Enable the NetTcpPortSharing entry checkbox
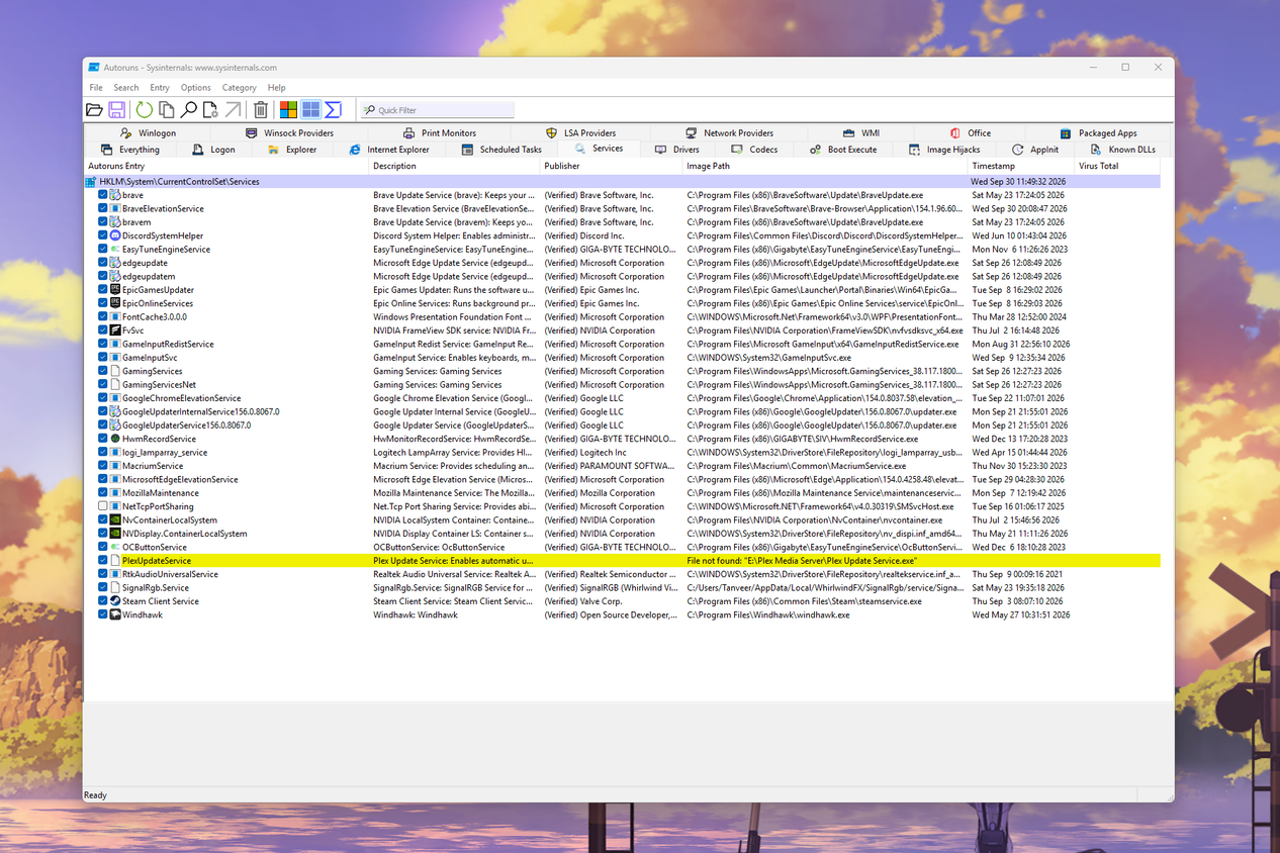The image size is (1280, 853). pos(103,506)
